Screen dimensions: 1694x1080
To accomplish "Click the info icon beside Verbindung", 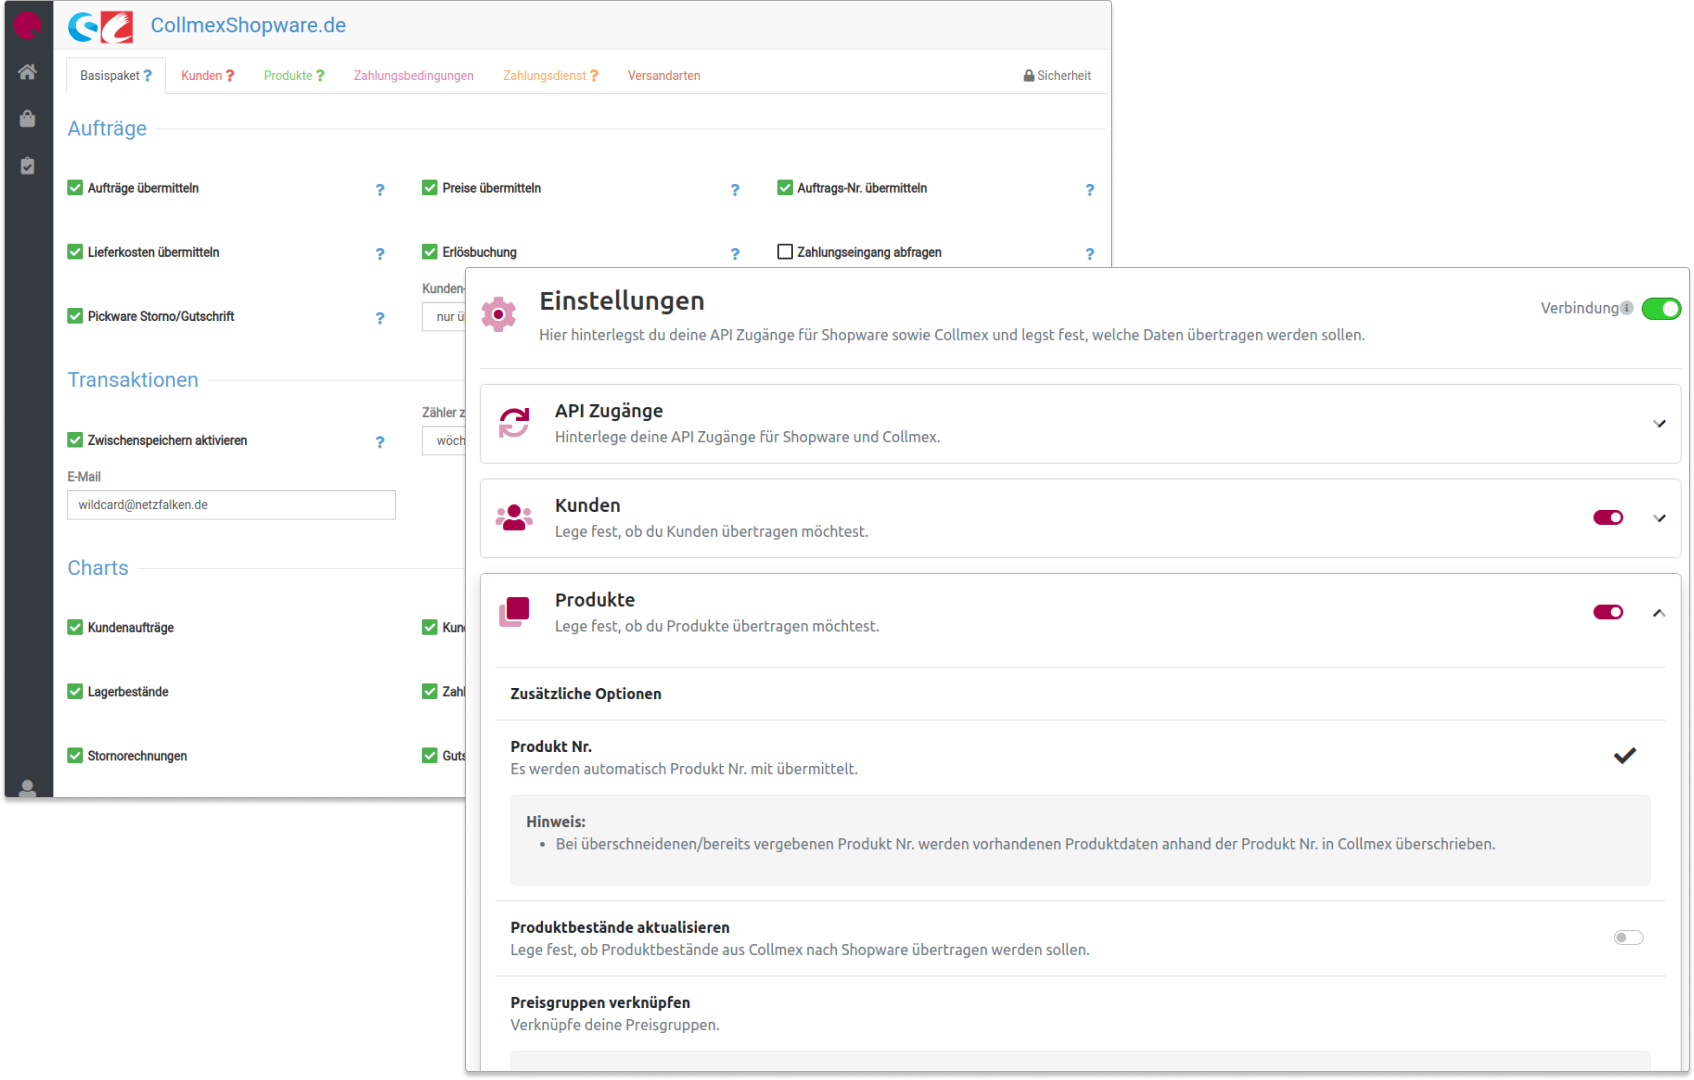I will coord(1627,308).
